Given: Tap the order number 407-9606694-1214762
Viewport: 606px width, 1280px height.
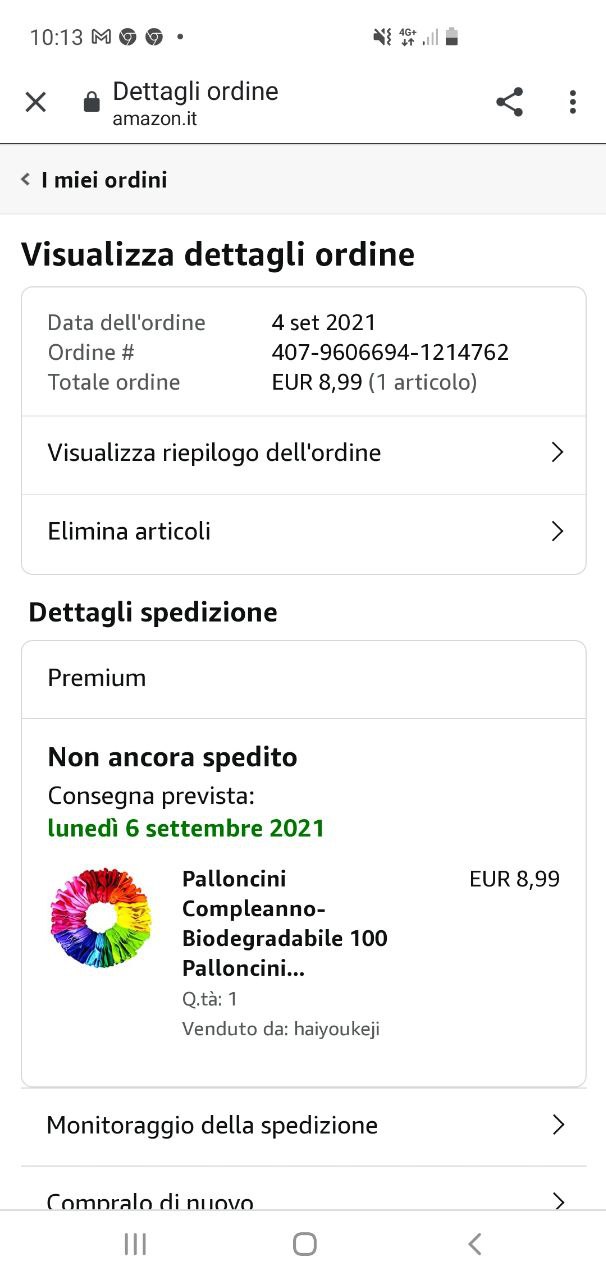Looking at the screenshot, I should (x=390, y=352).
